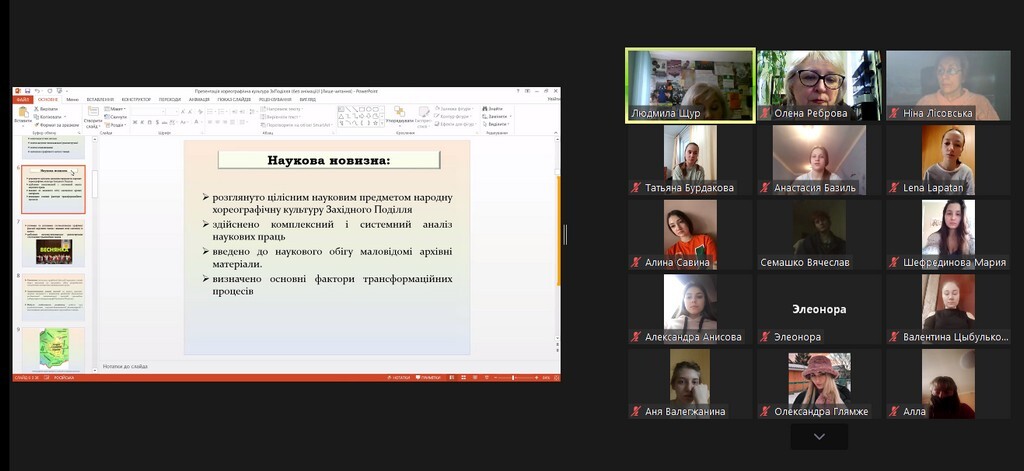Image resolution: width=1024 pixels, height=471 pixels.
Task: Click the muted mic icon on Алла's tile
Action: click(895, 412)
